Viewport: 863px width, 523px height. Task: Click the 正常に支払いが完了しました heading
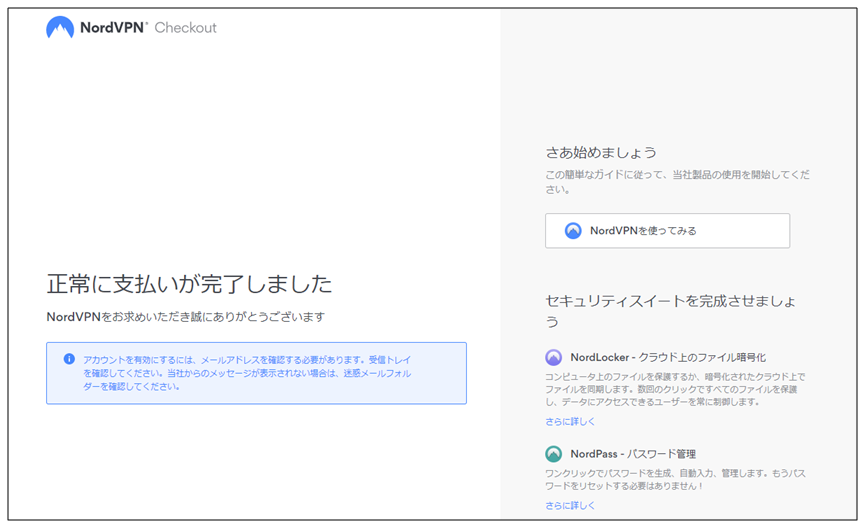189,284
